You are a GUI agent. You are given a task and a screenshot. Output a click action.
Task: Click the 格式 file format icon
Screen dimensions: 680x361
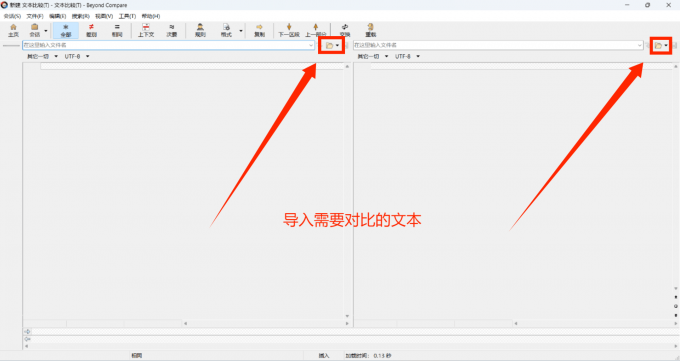(x=226, y=30)
